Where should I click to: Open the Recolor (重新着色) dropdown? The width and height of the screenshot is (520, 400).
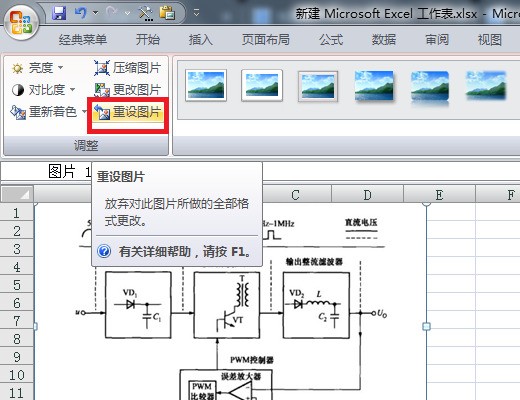48,112
